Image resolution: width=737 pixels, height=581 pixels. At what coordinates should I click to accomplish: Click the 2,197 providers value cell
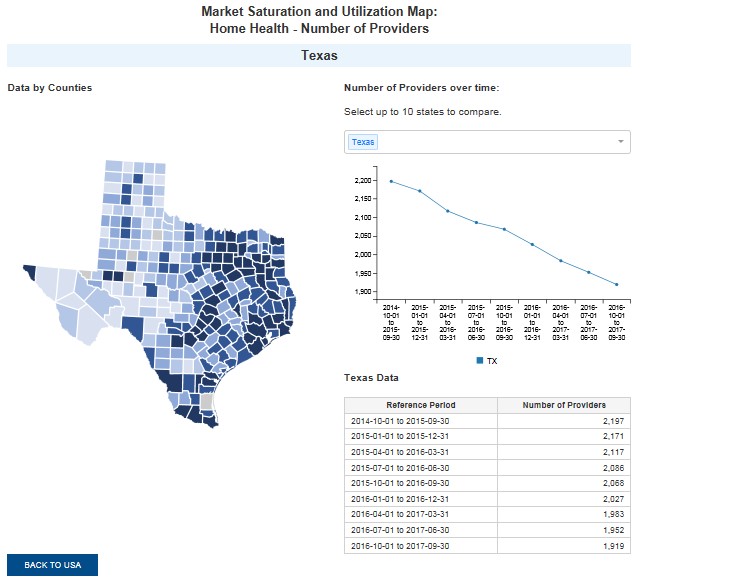tap(563, 421)
